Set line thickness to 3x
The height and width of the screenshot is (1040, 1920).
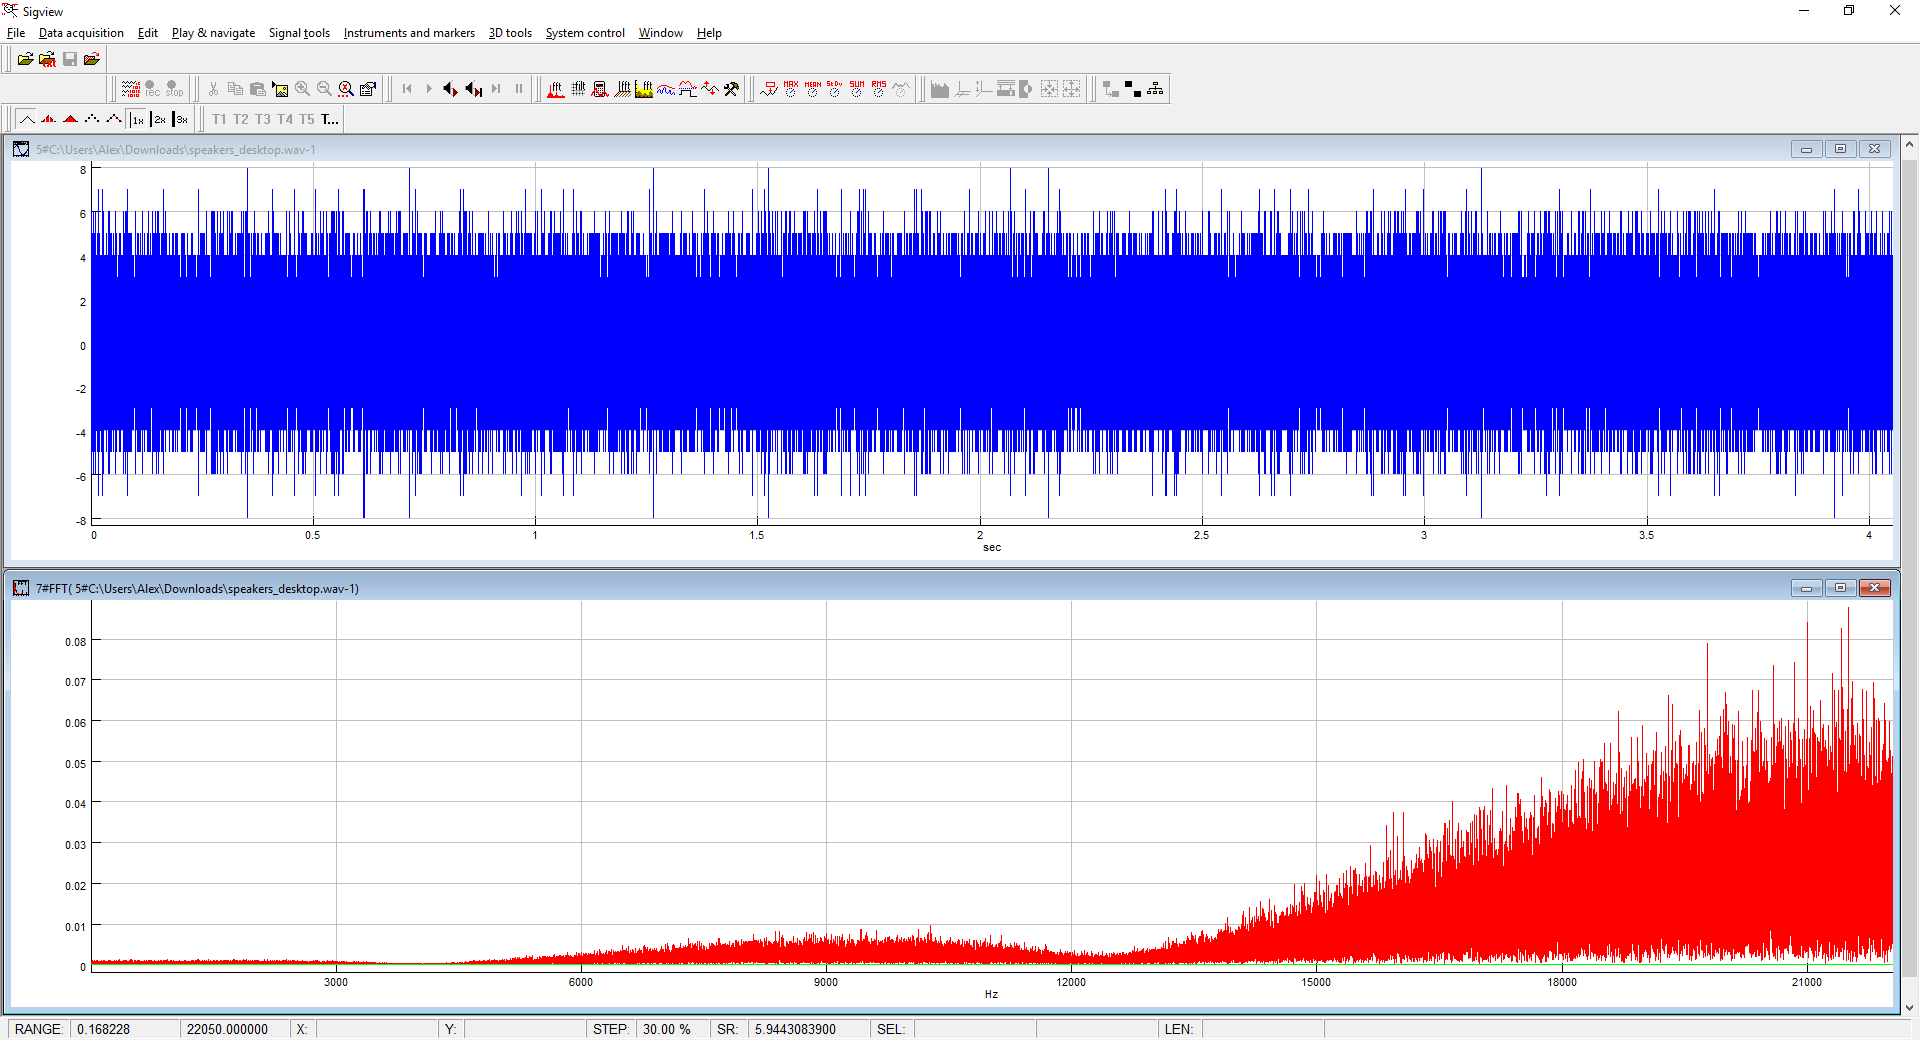tap(181, 119)
